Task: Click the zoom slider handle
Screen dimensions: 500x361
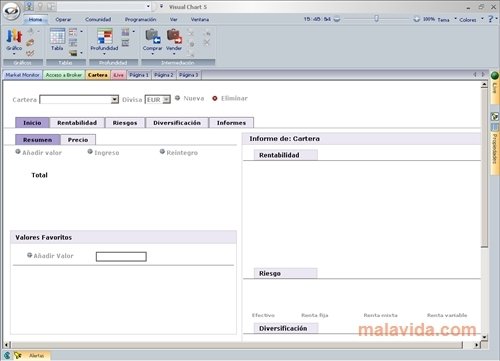Action: coord(376,19)
